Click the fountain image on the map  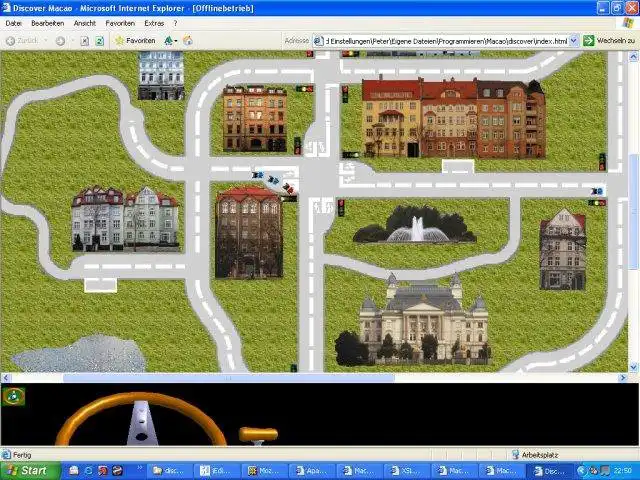(x=415, y=225)
